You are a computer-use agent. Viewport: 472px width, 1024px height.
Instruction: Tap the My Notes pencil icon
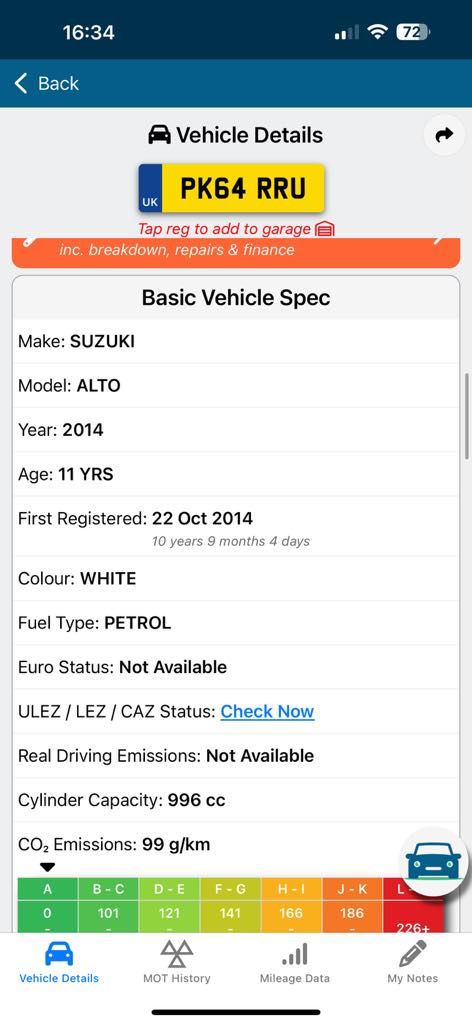click(x=413, y=953)
